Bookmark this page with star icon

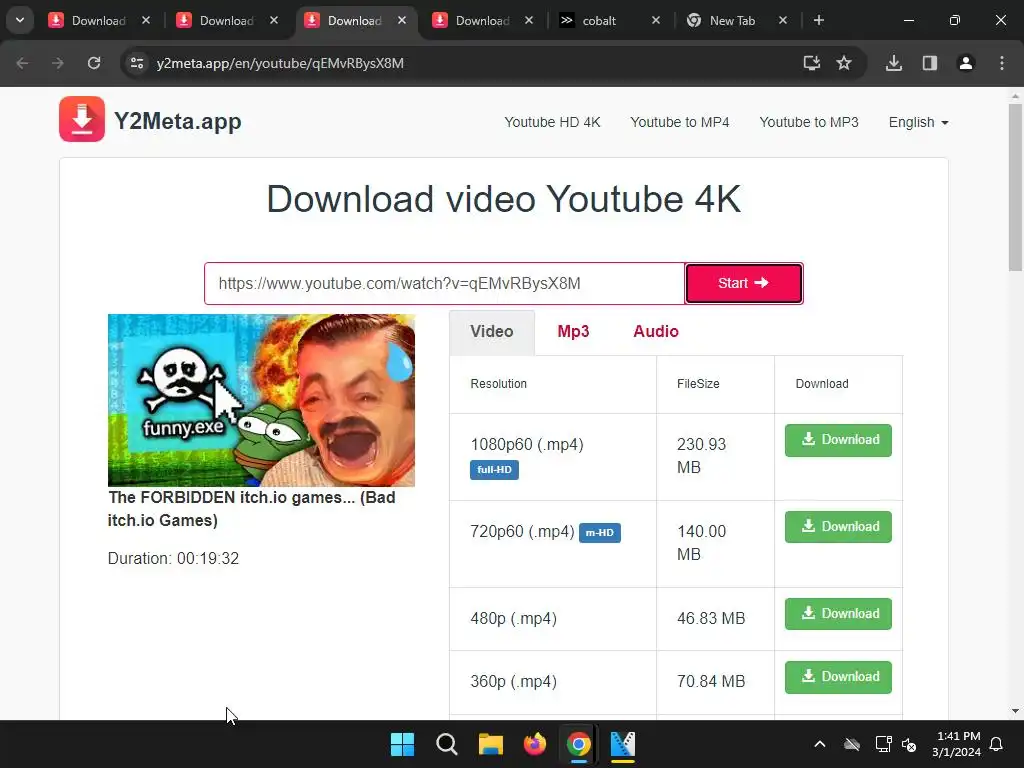click(844, 63)
